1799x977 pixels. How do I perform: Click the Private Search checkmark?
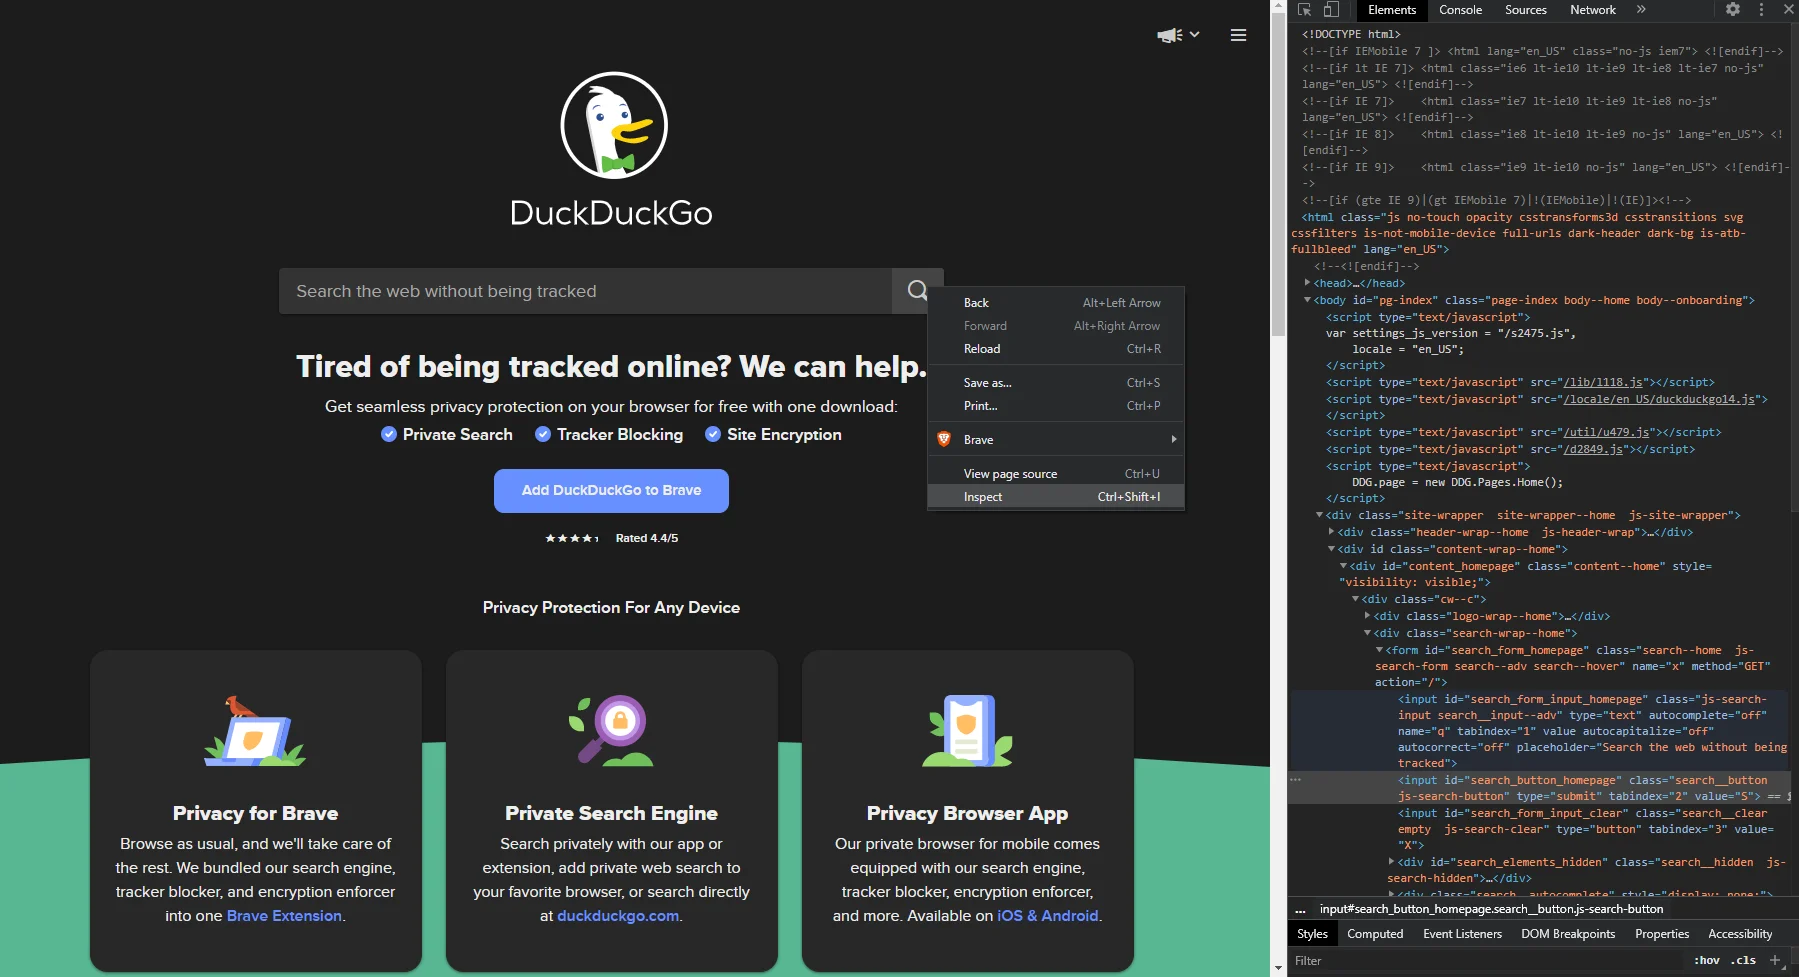click(x=389, y=434)
